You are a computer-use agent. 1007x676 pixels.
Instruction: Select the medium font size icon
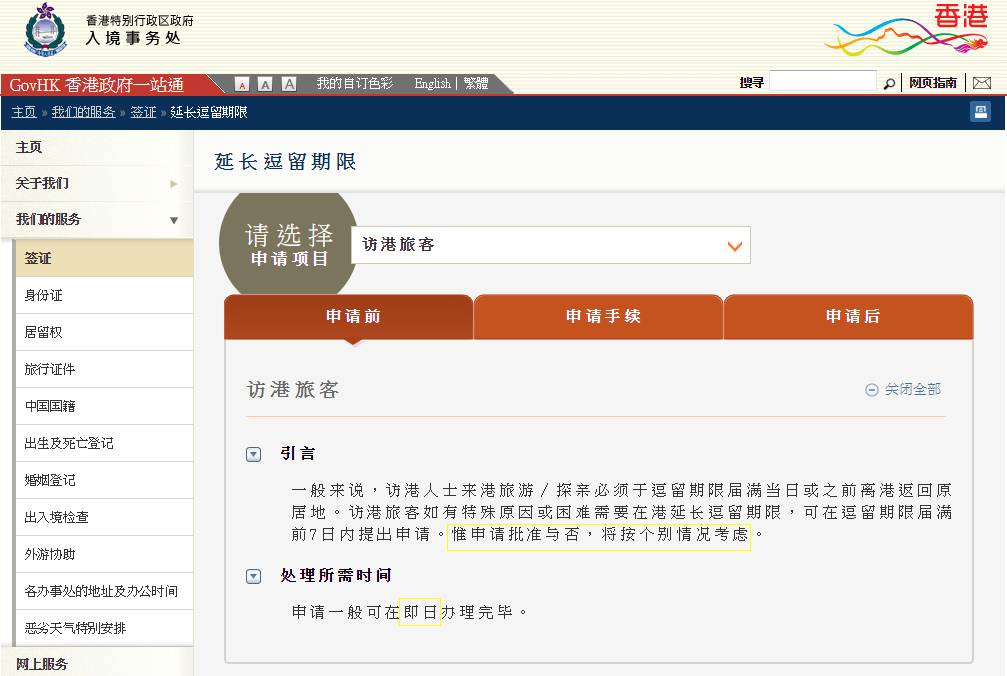click(264, 83)
